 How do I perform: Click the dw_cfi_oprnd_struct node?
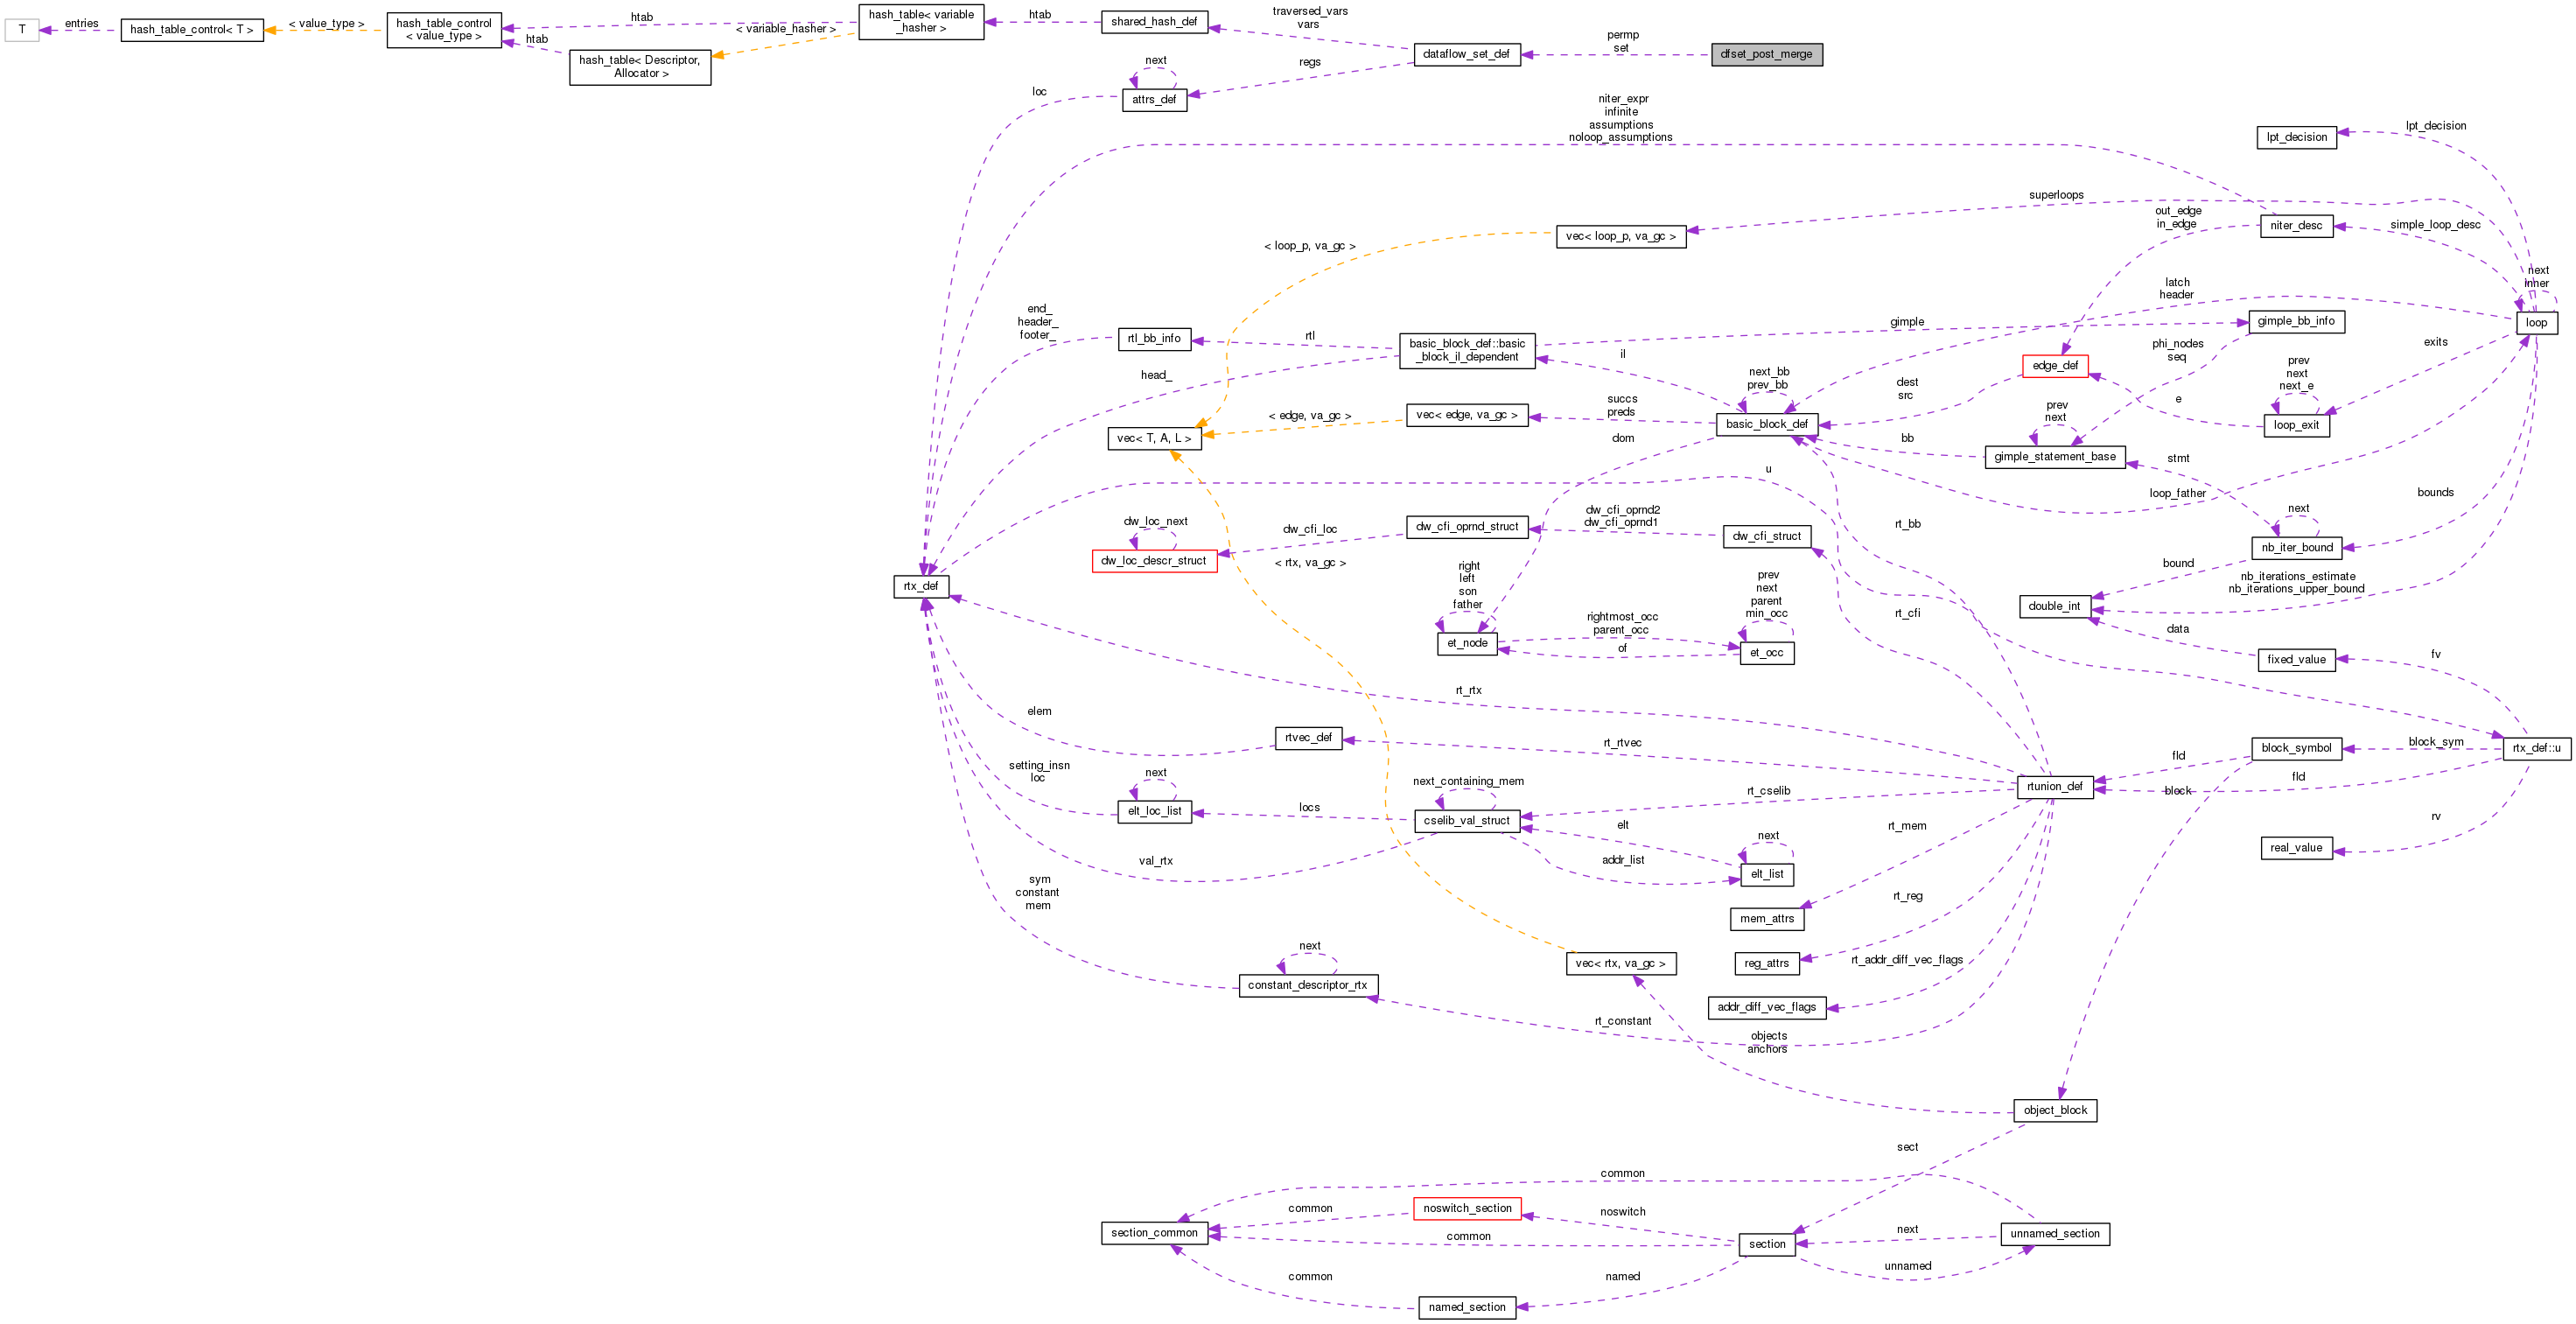(1466, 527)
